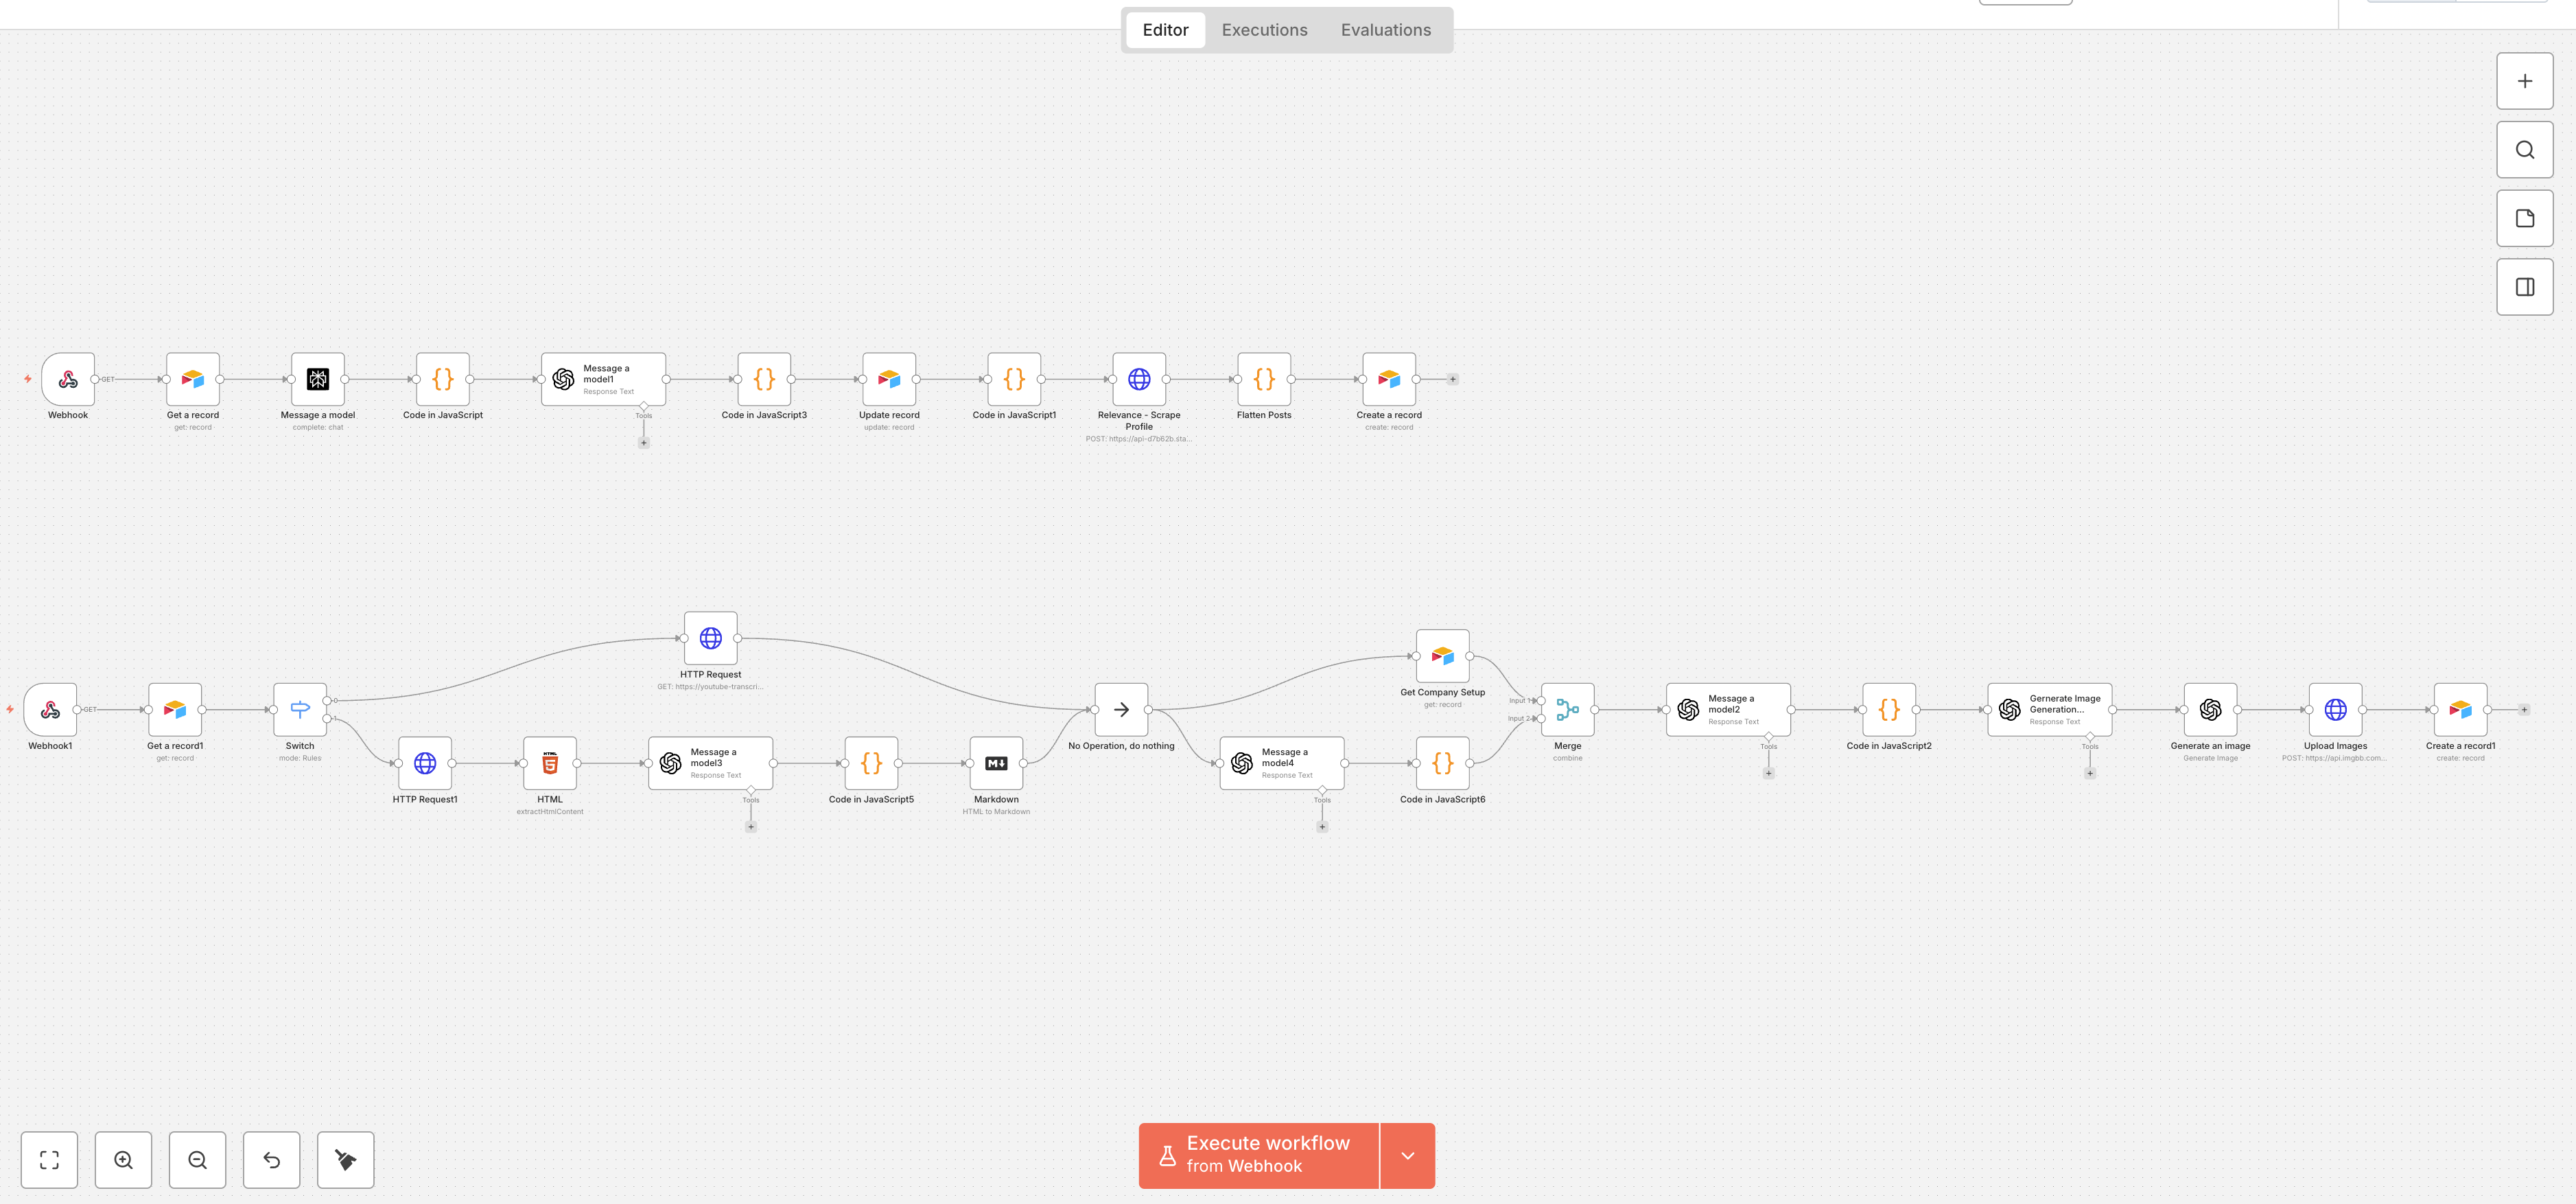Undo the last workflow change
Screen dimensions: 2576x1204
(271, 1160)
